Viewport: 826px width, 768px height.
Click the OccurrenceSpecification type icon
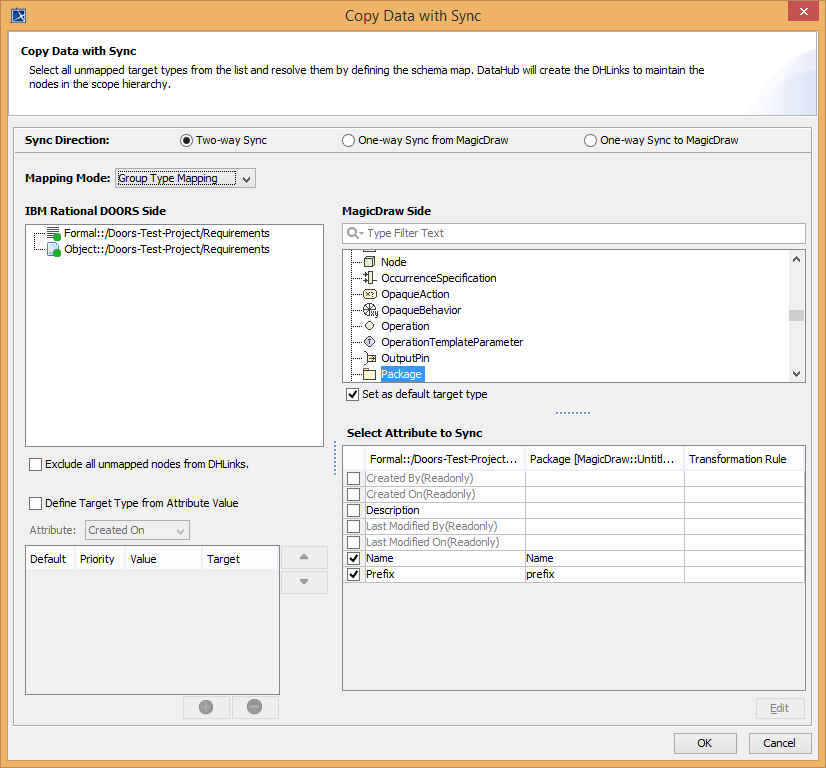[369, 278]
